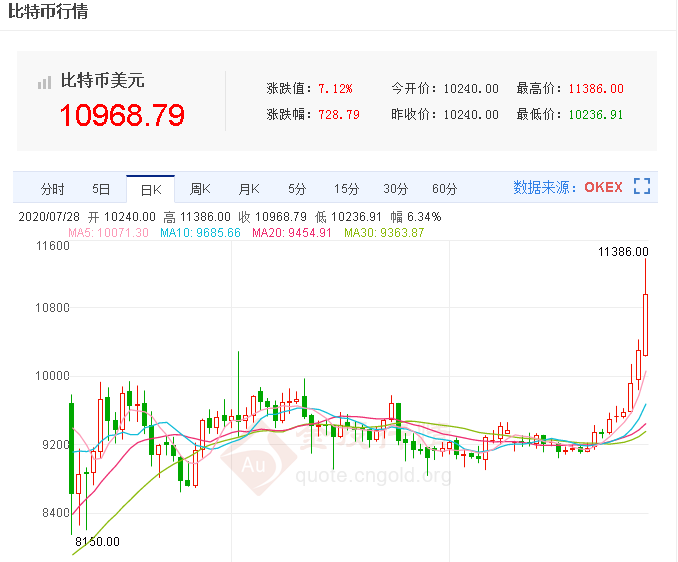Click the 11386.00 chart high label

click(x=623, y=252)
